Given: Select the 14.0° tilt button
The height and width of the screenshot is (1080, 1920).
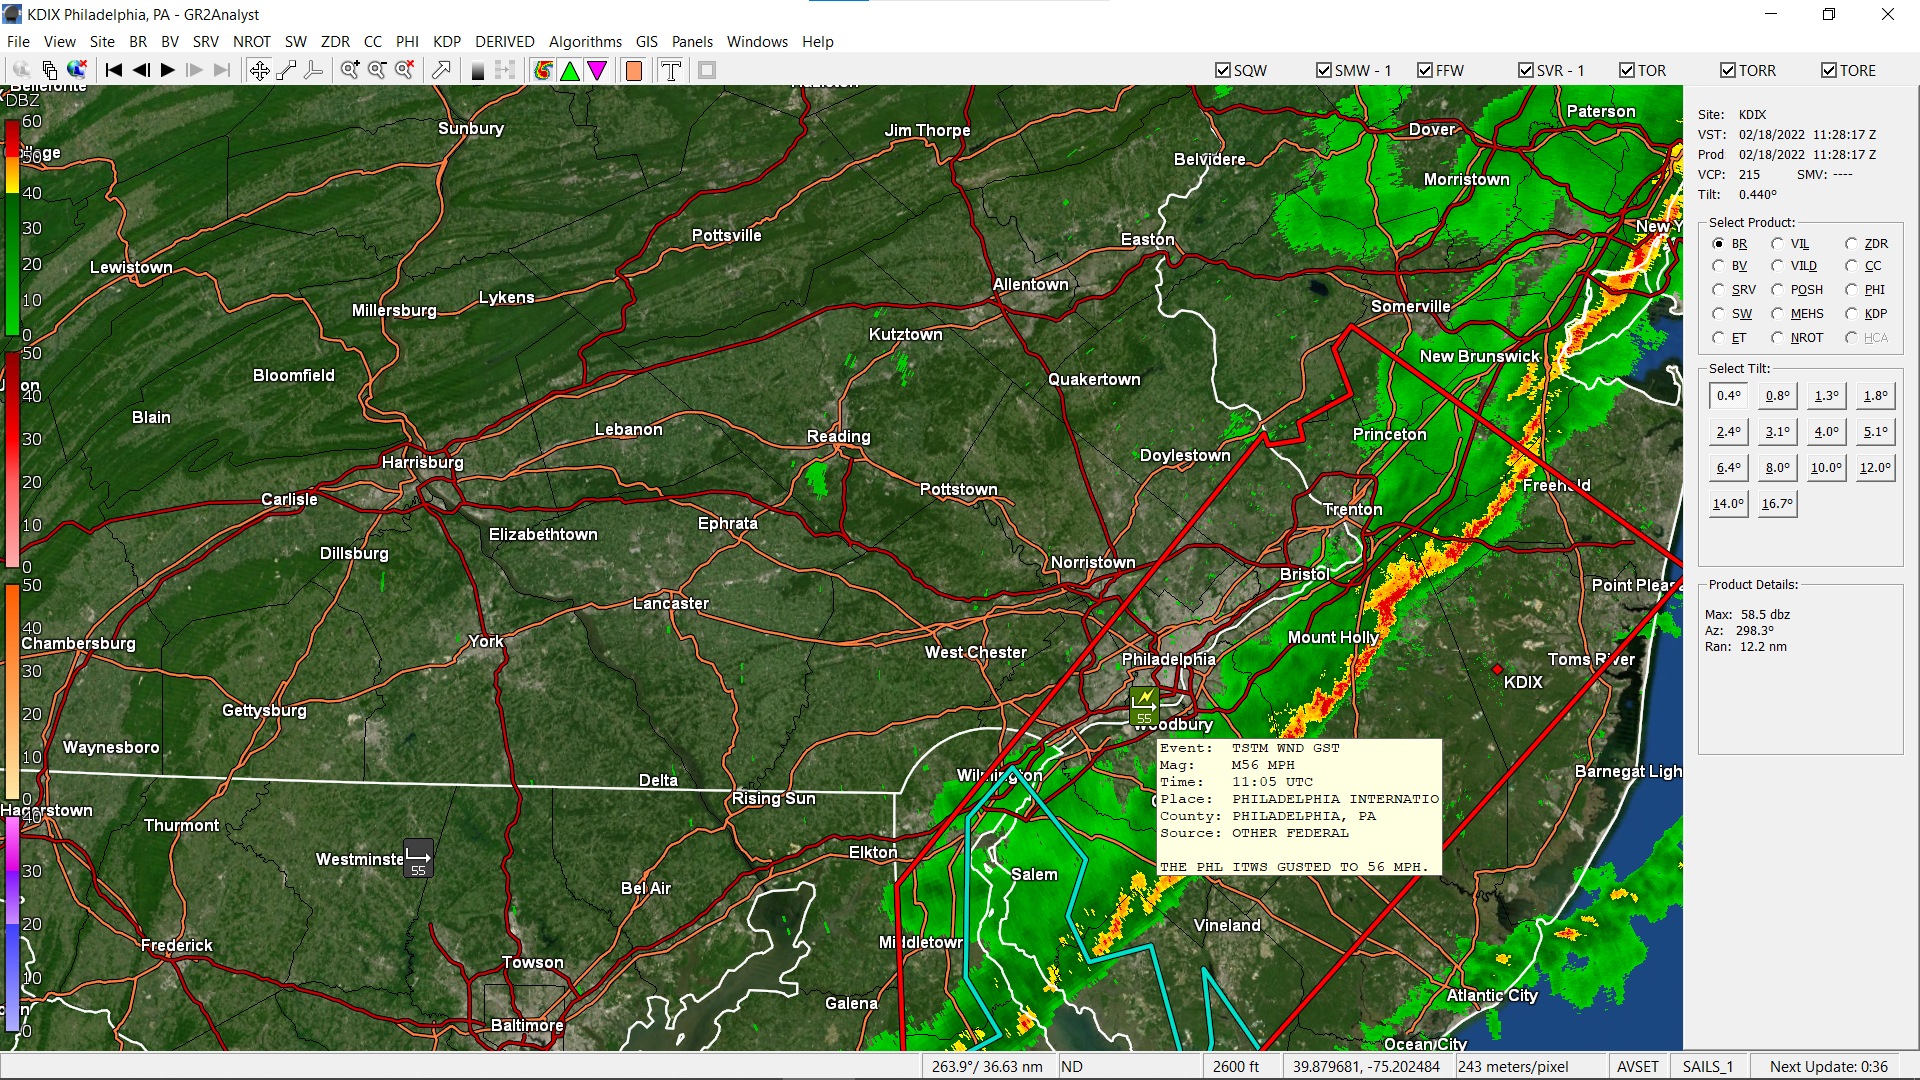Looking at the screenshot, I should point(1729,504).
